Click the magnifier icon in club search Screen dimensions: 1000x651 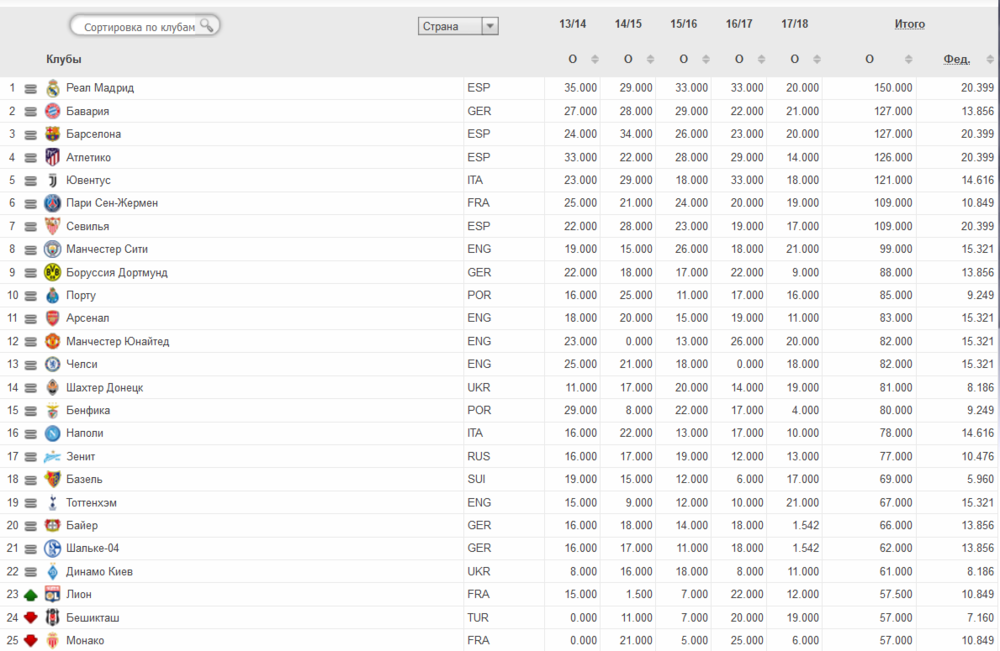click(x=207, y=25)
